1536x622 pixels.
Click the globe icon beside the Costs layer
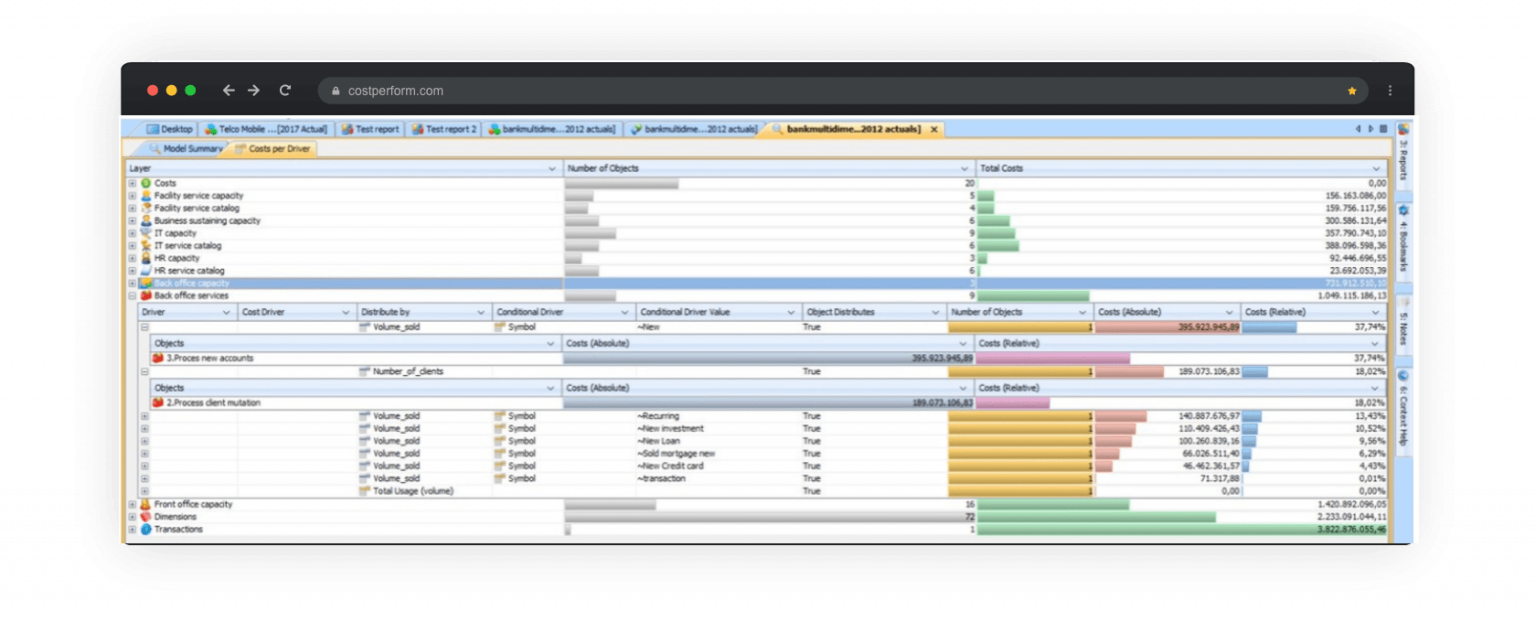(146, 183)
